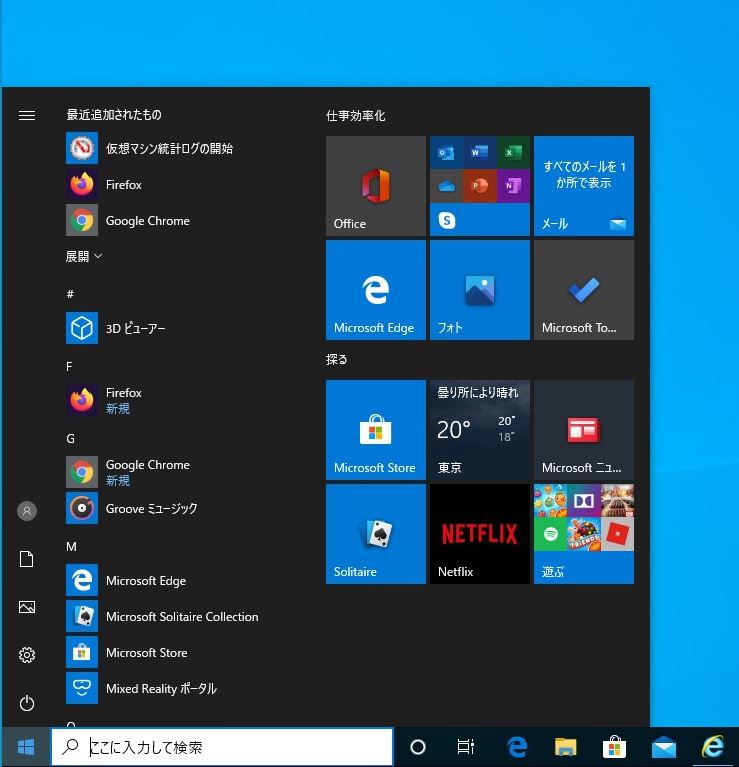Open Task View on taskbar
This screenshot has height=767, width=739.
(x=466, y=747)
